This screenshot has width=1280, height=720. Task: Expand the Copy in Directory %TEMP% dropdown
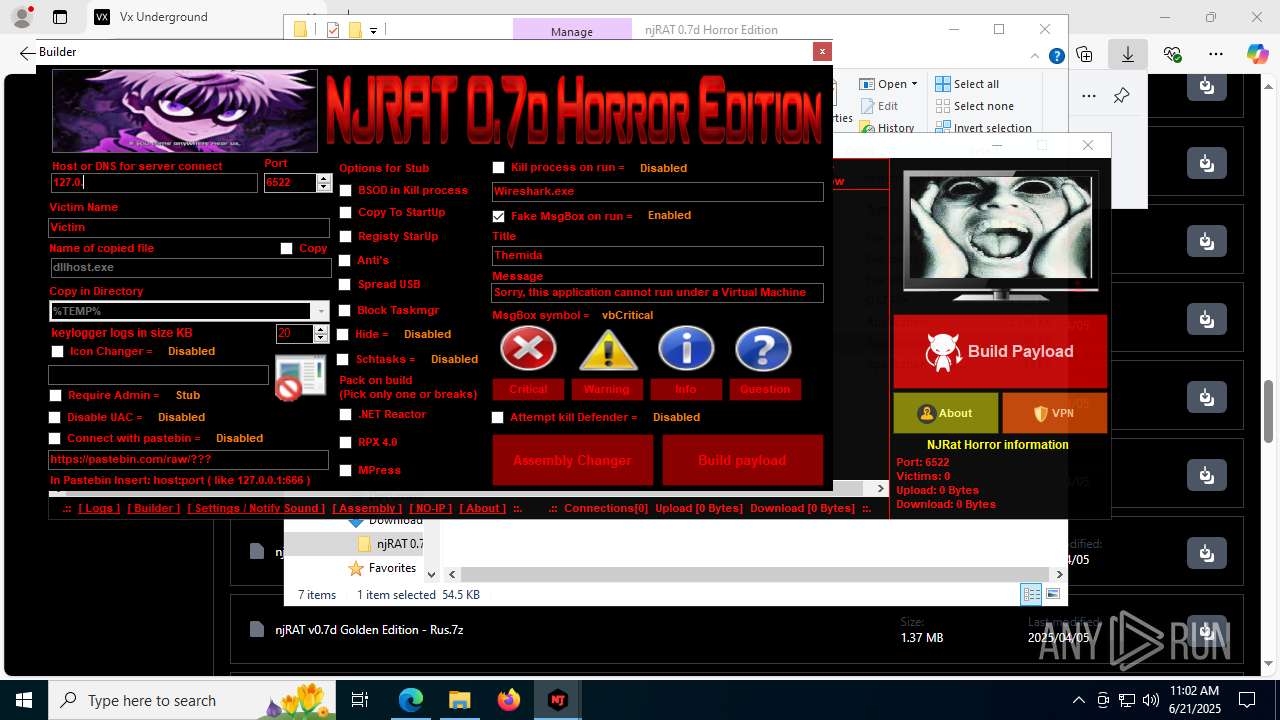click(321, 311)
